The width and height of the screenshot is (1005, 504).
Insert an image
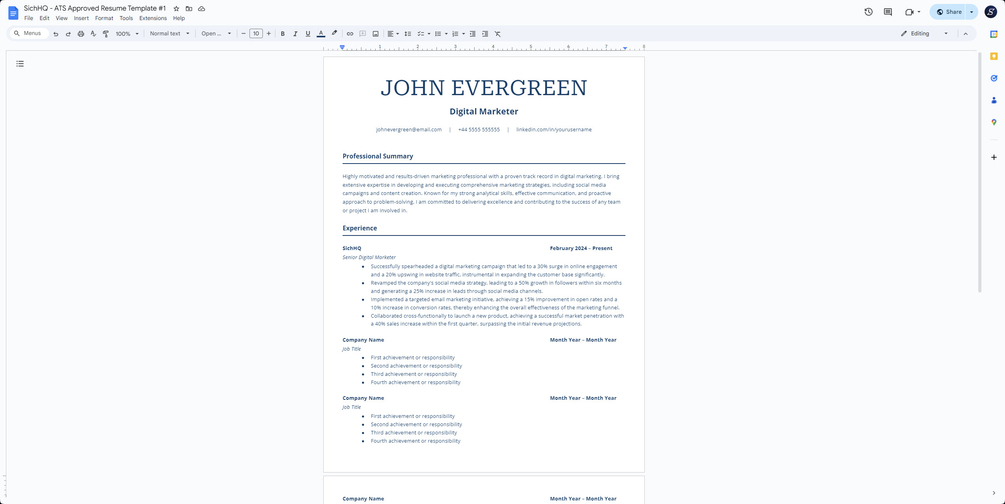pyautogui.click(x=375, y=33)
